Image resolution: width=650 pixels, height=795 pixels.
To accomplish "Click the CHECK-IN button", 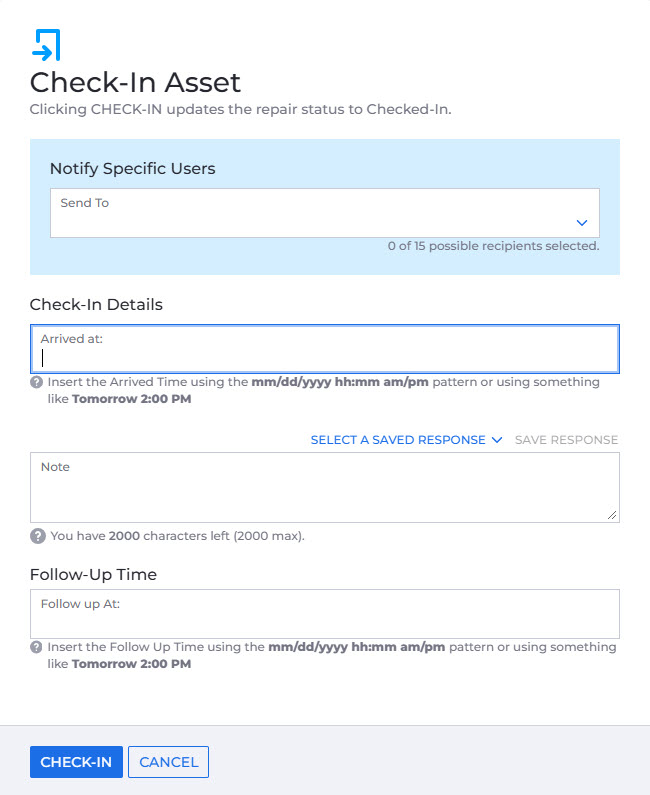I will click(x=76, y=762).
